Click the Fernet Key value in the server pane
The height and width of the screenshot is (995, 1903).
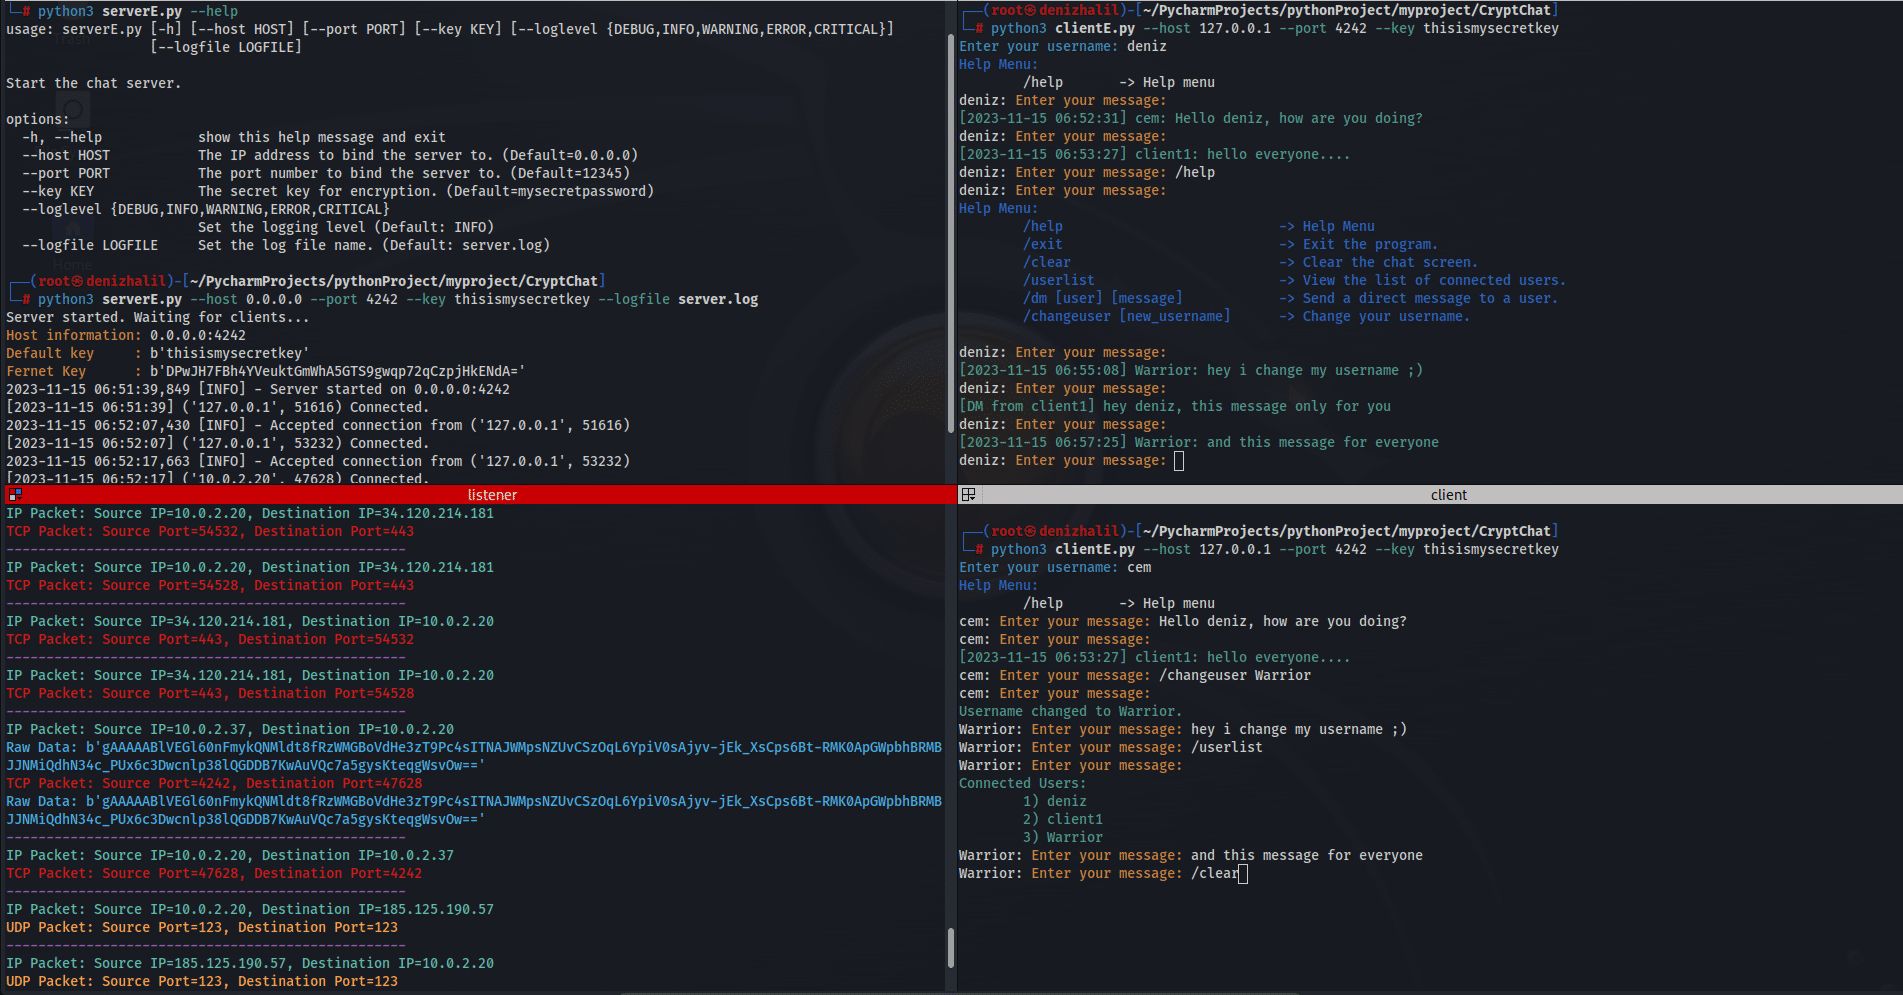pyautogui.click(x=335, y=371)
